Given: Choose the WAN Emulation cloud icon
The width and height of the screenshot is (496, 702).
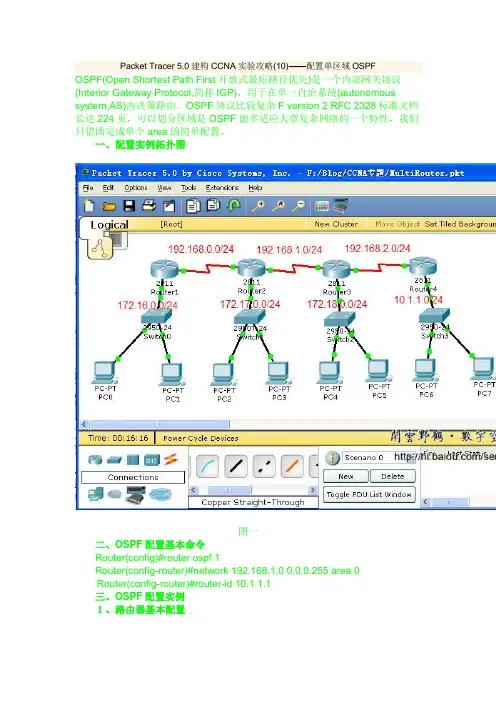Looking at the screenshot, I should (115, 494).
